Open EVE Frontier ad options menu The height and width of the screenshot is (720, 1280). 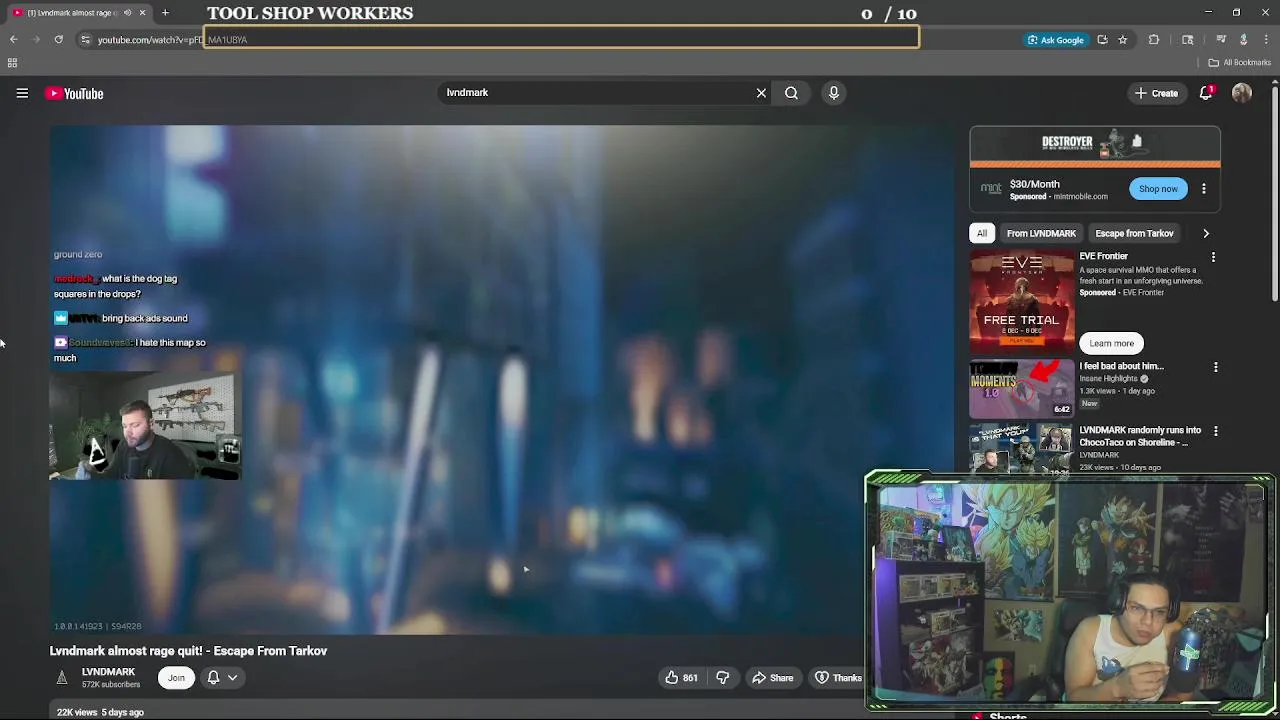pyautogui.click(x=1213, y=257)
